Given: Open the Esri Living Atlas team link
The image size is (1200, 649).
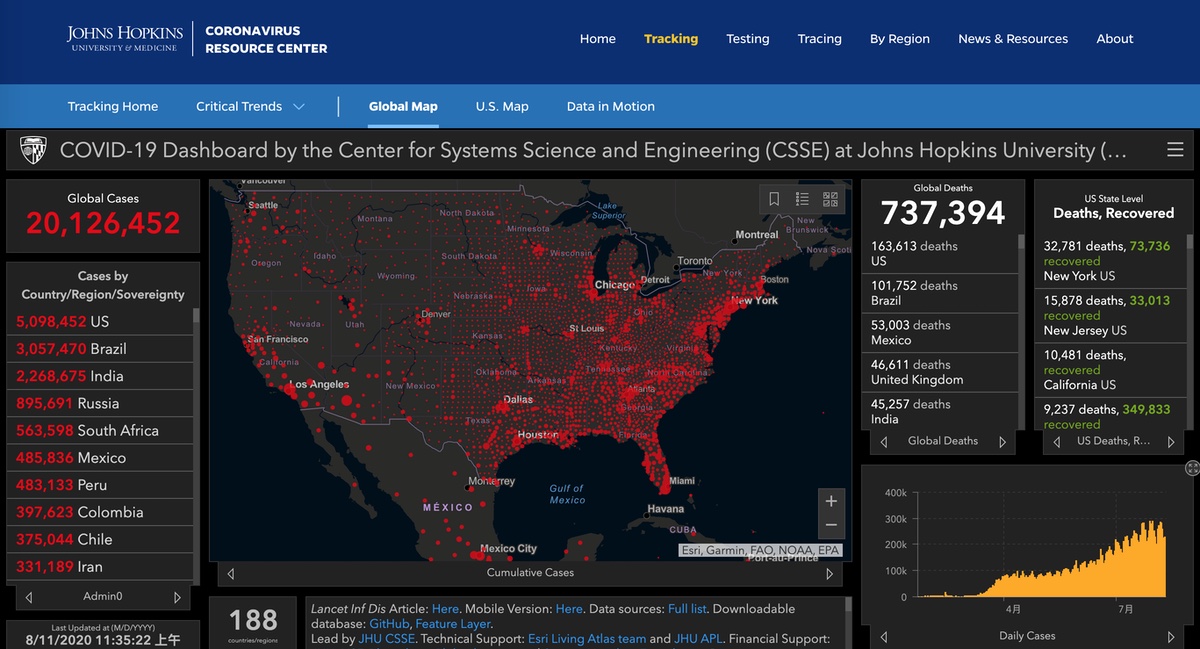Looking at the screenshot, I should [587, 638].
